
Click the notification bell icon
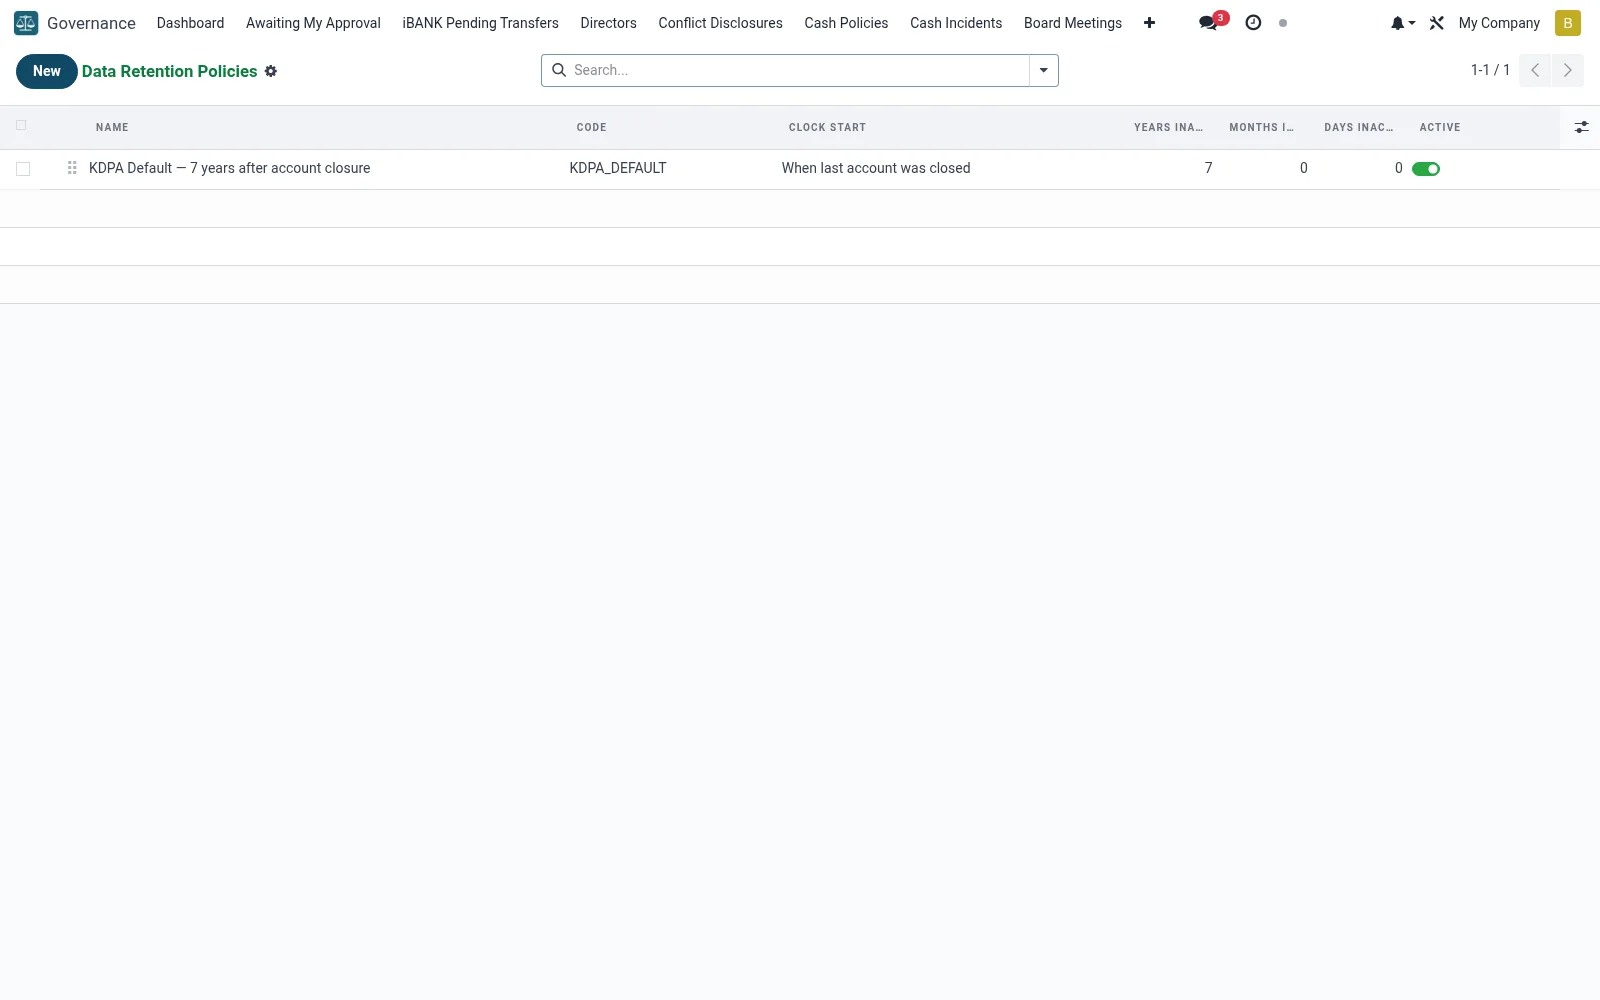tap(1397, 23)
